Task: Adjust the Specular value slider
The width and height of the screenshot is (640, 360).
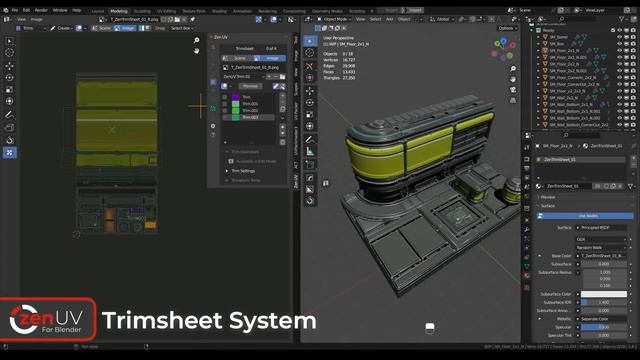Action: 604,327
